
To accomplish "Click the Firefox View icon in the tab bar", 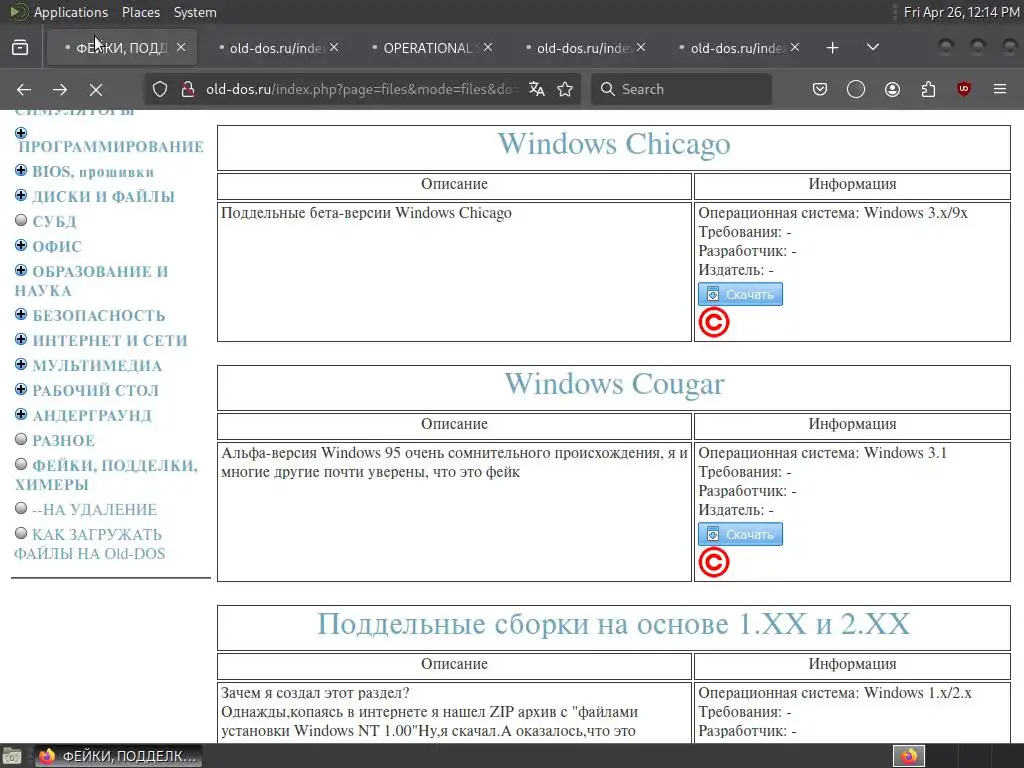I will (x=20, y=48).
